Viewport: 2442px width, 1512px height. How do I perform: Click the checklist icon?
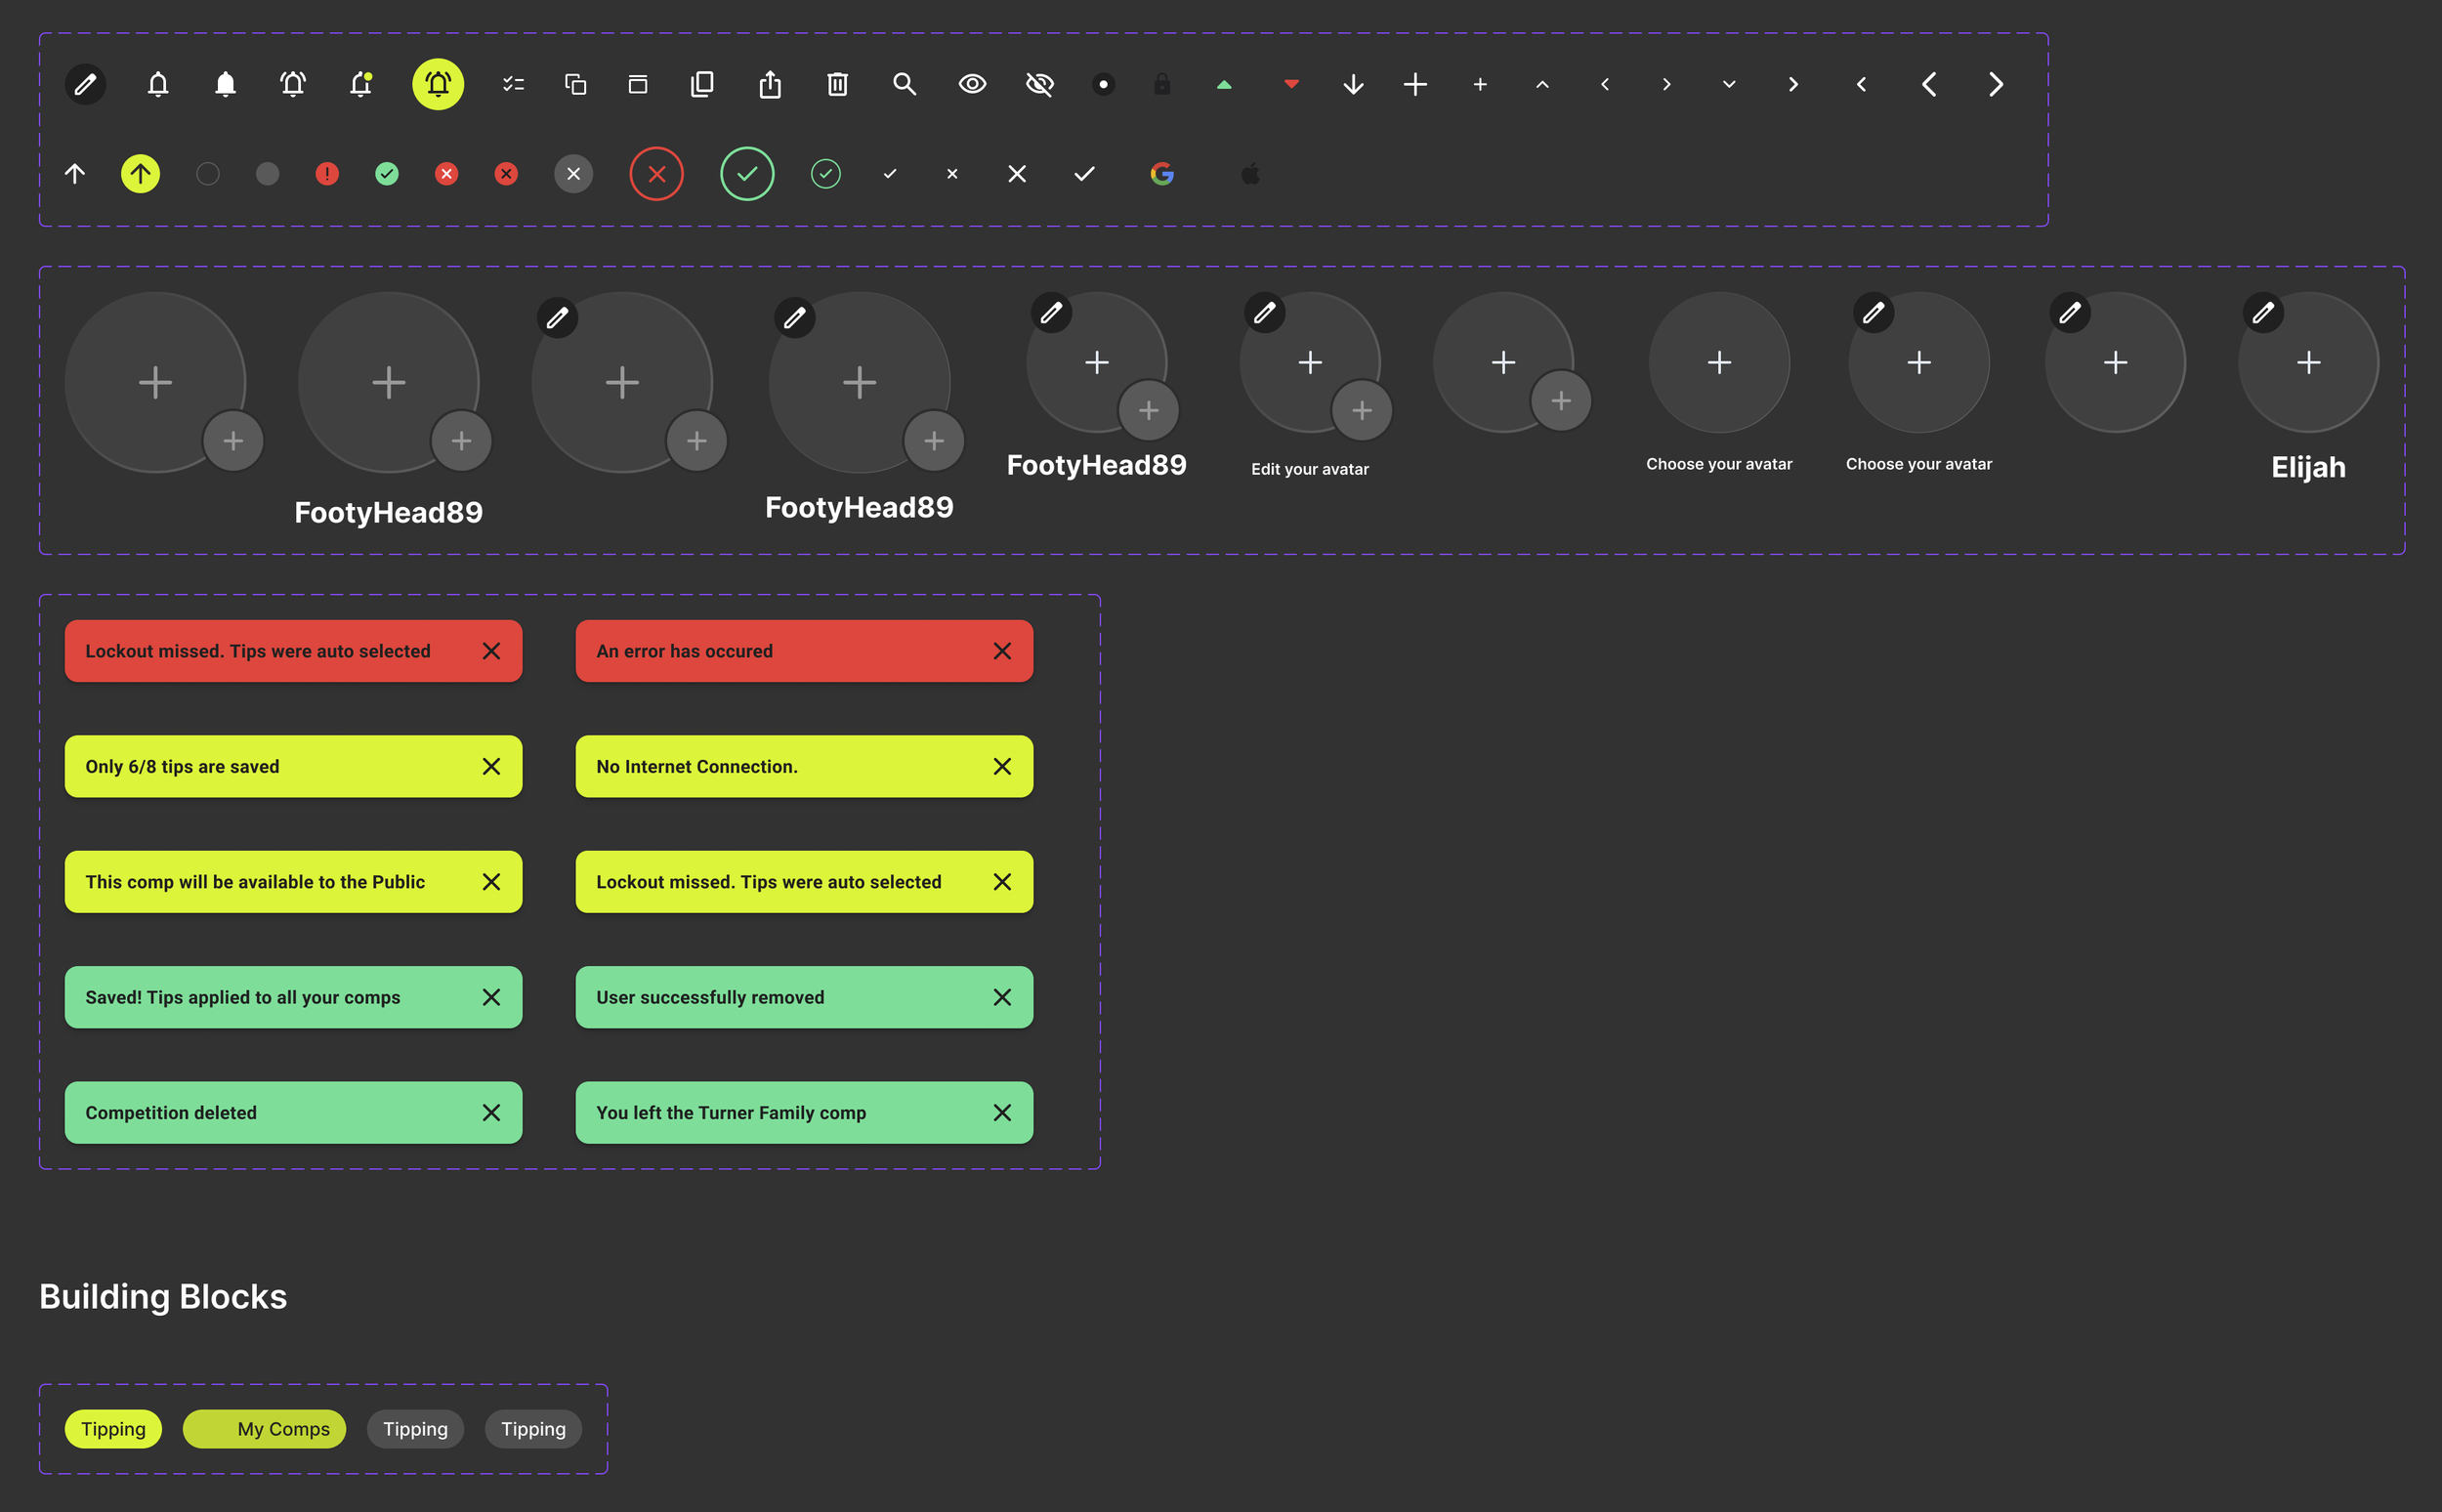point(513,84)
